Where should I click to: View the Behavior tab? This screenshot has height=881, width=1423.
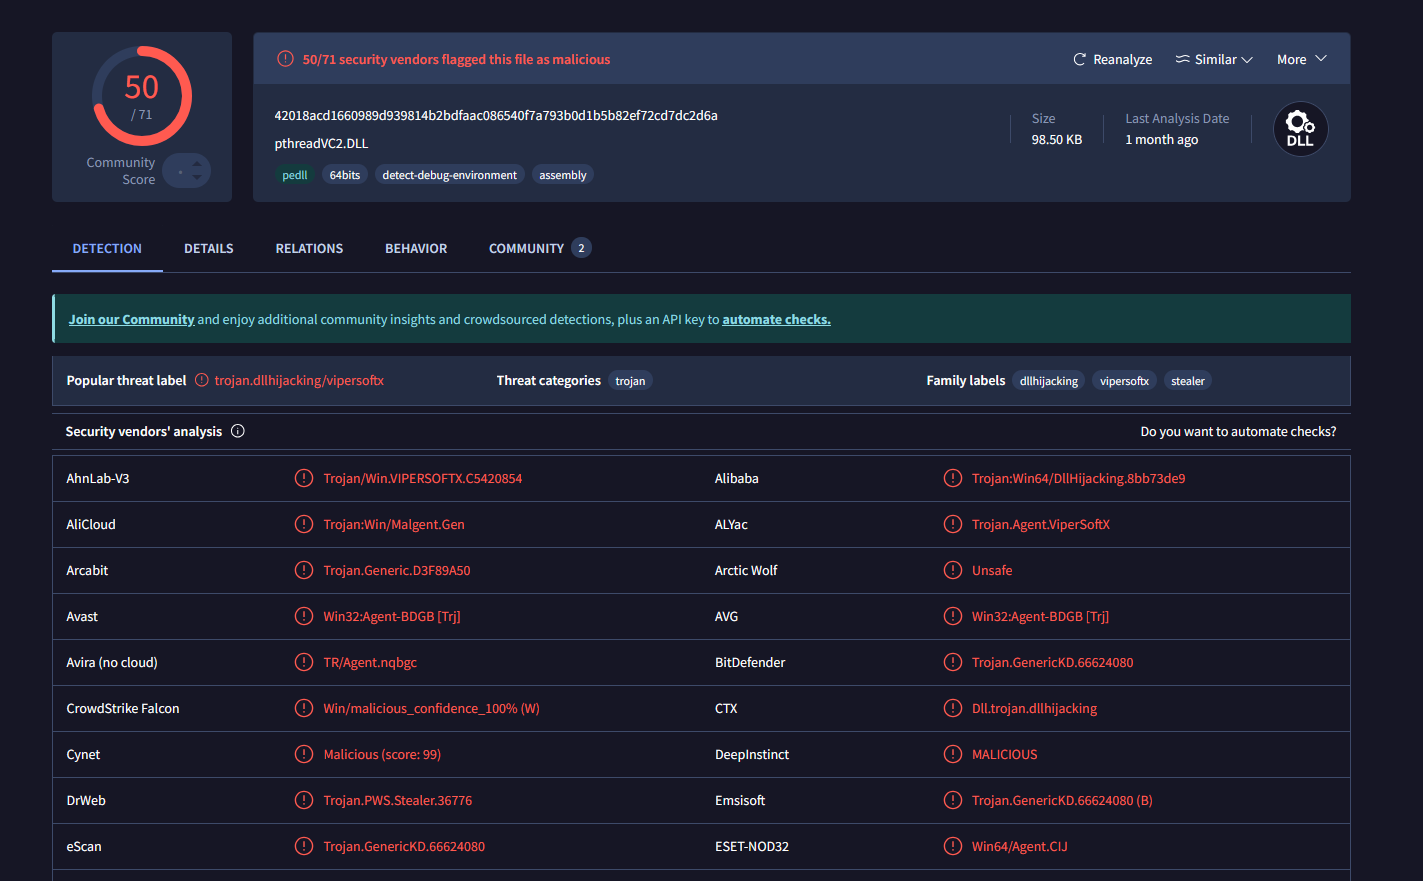416,248
